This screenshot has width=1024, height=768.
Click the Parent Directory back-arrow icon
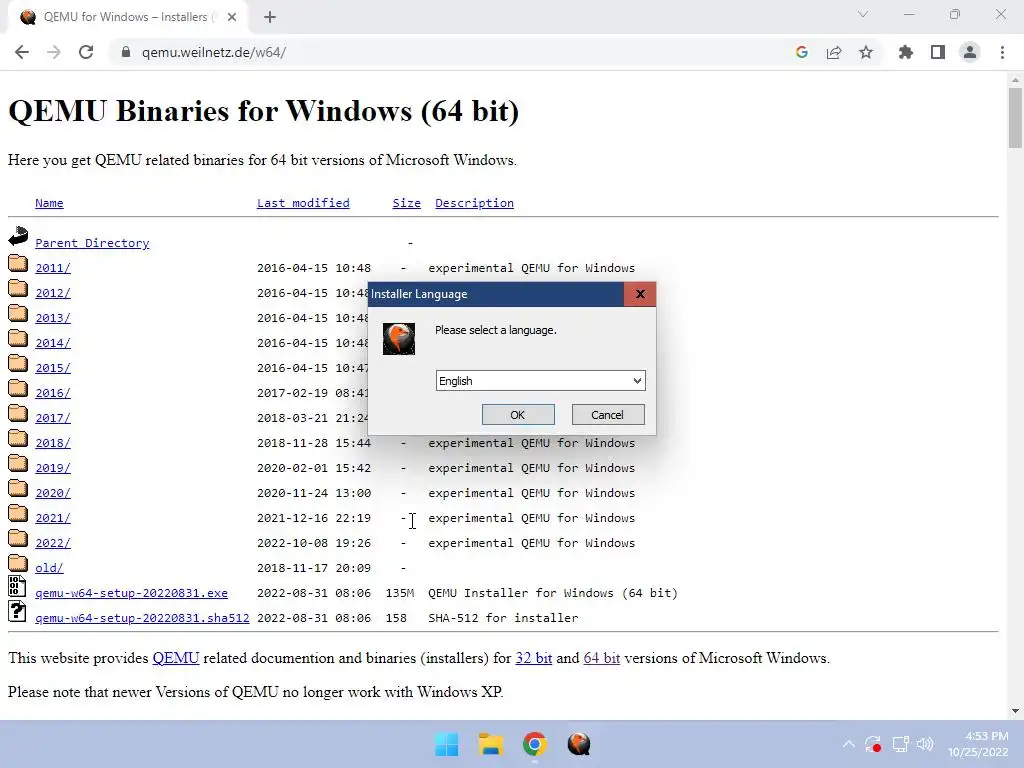pos(18,236)
